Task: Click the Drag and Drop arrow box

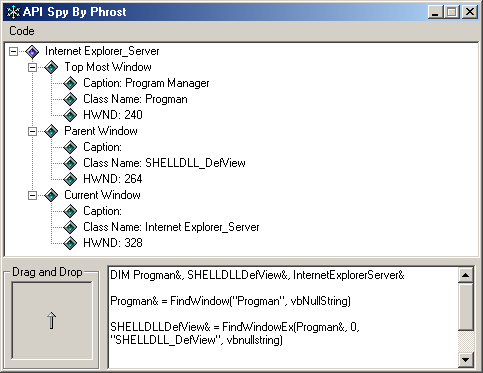Action: click(x=52, y=321)
